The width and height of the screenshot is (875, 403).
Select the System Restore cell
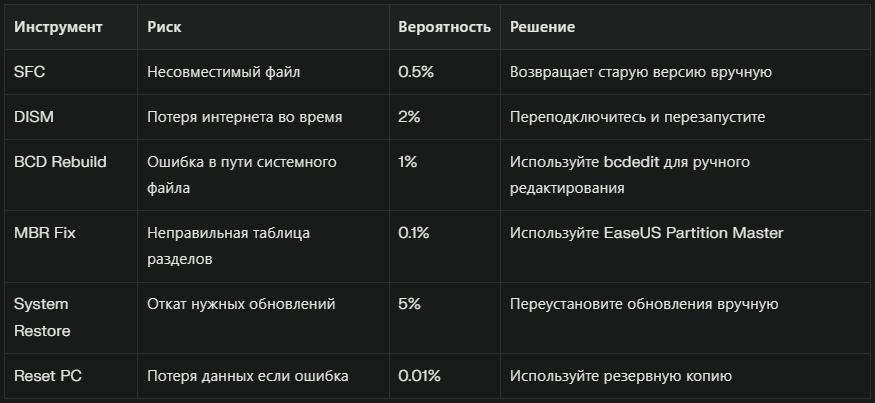[x=42, y=316]
